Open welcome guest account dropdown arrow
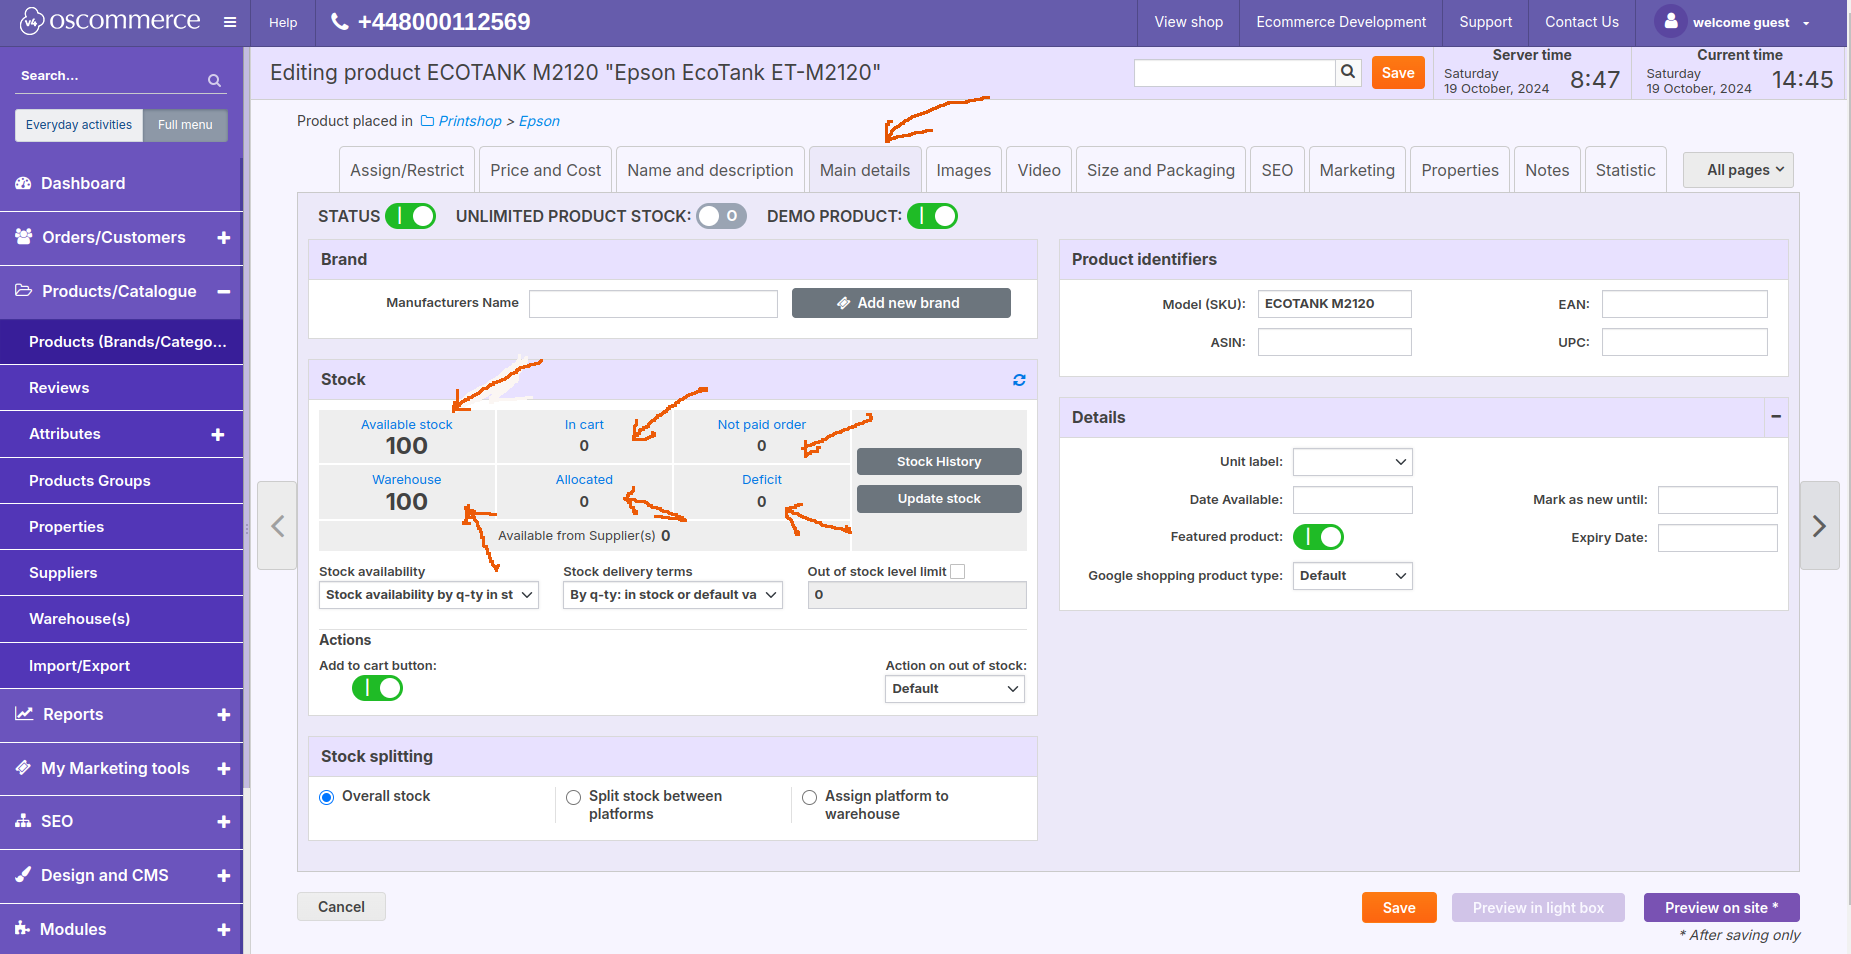The image size is (1851, 954). point(1806,23)
